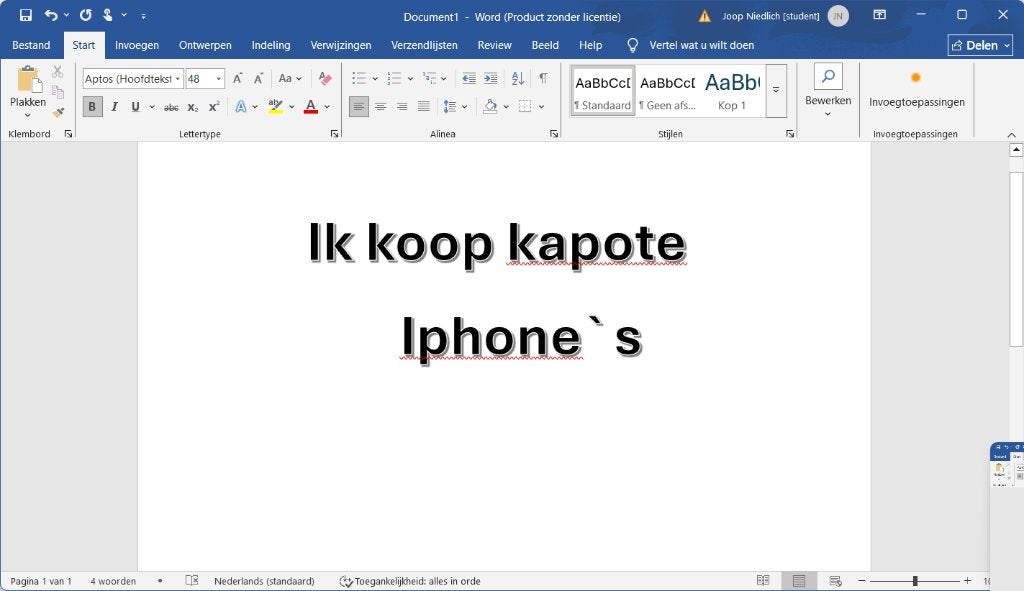Open the font name dropdown
1024x591 pixels.
click(178, 79)
